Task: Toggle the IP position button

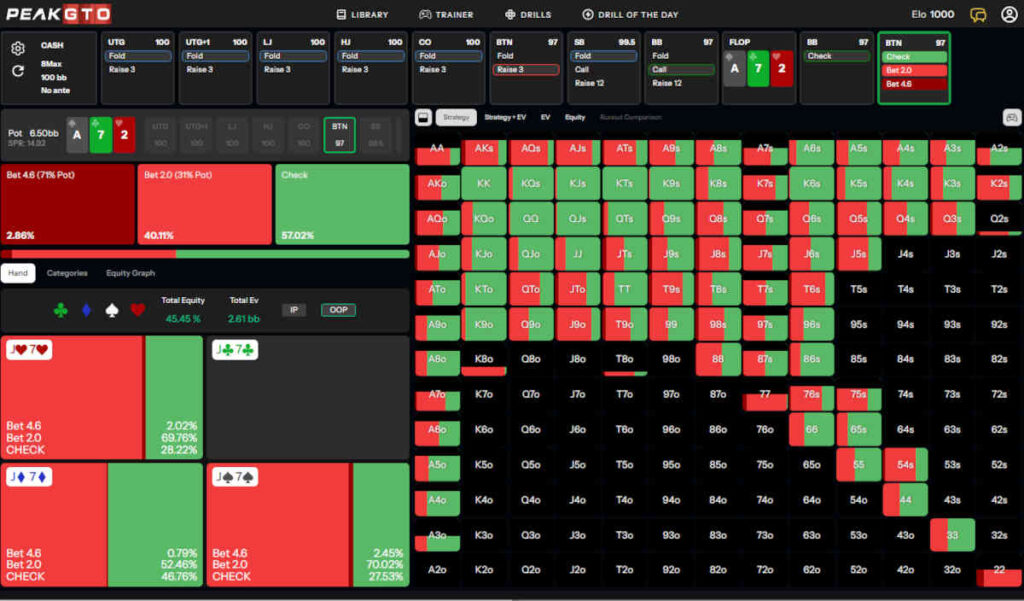Action: pyautogui.click(x=293, y=310)
